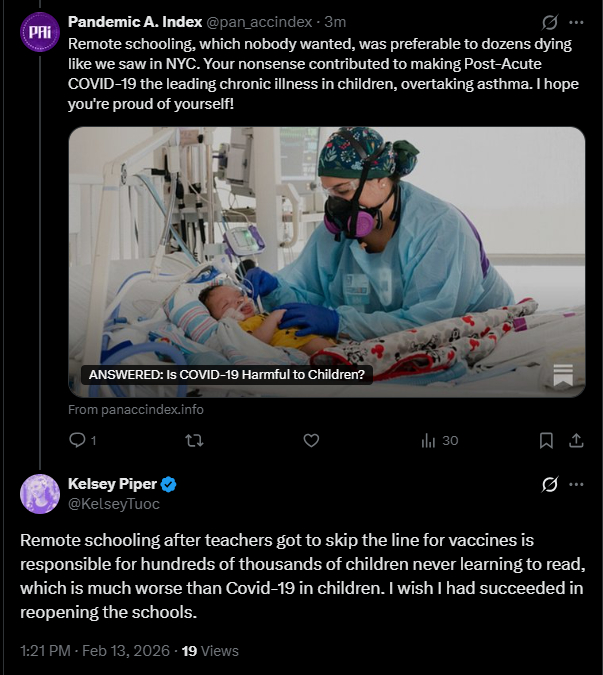Open the hospital photo link card
The height and width of the screenshot is (675, 603).
click(x=327, y=260)
